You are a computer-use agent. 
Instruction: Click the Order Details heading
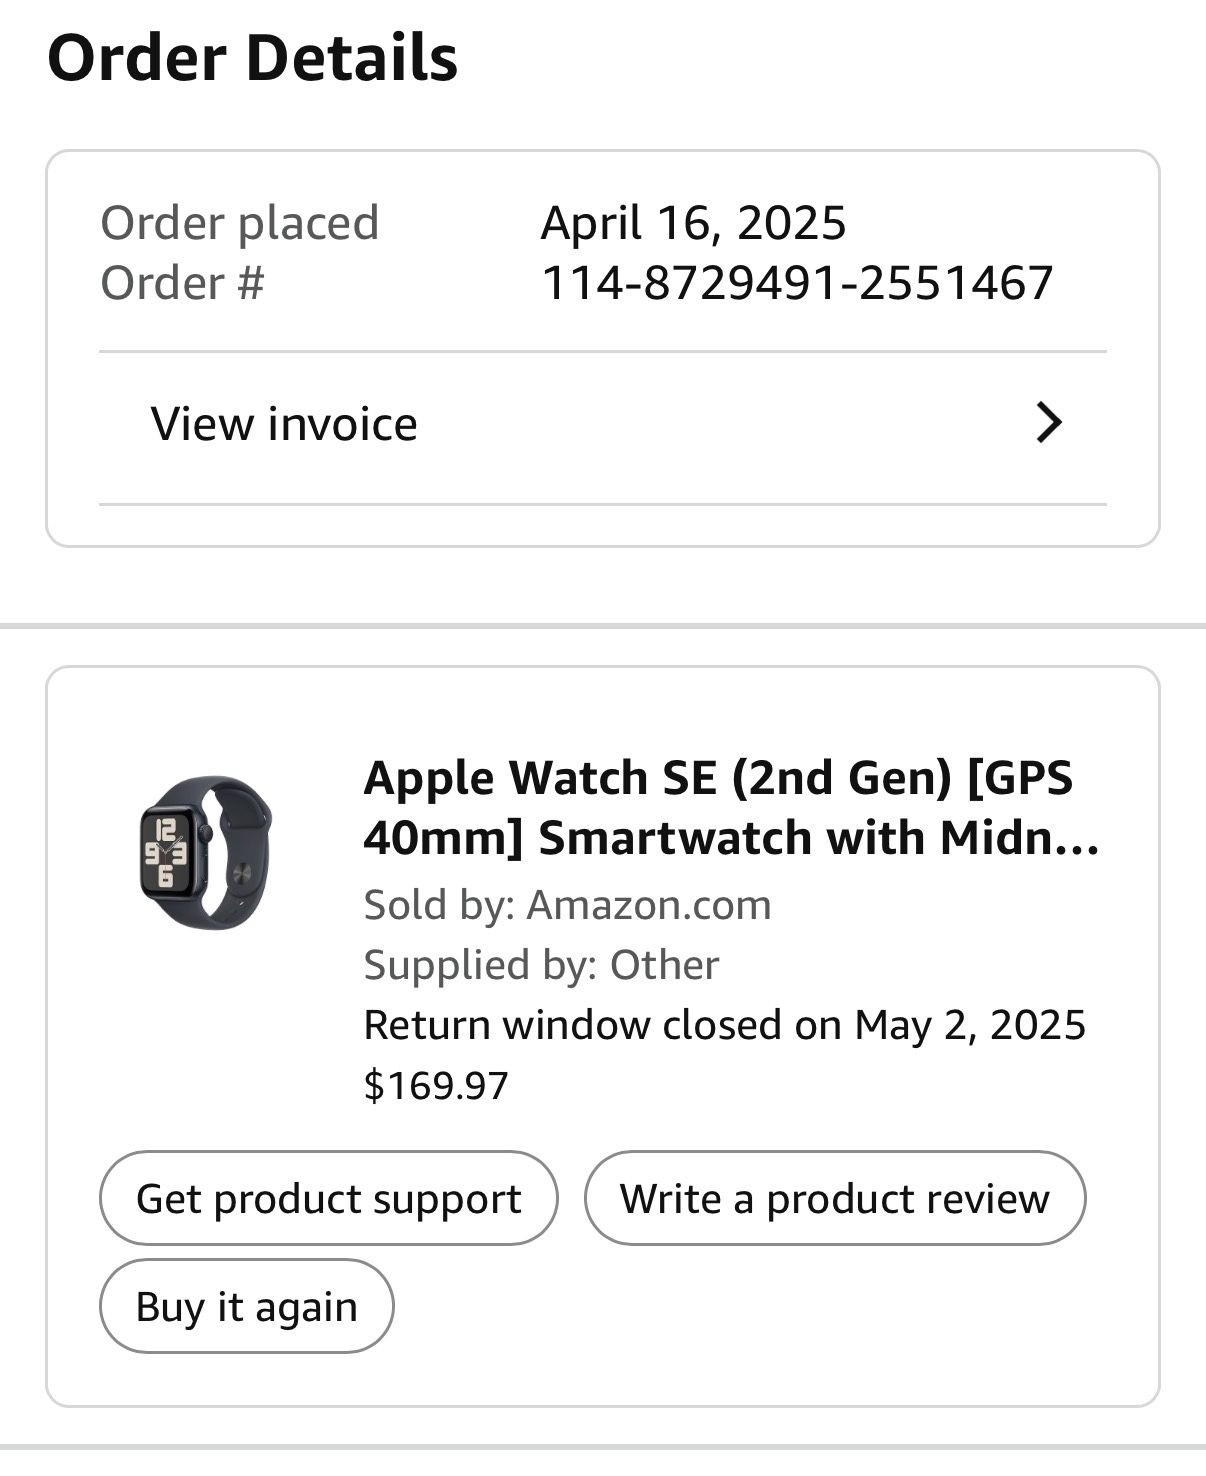[253, 58]
